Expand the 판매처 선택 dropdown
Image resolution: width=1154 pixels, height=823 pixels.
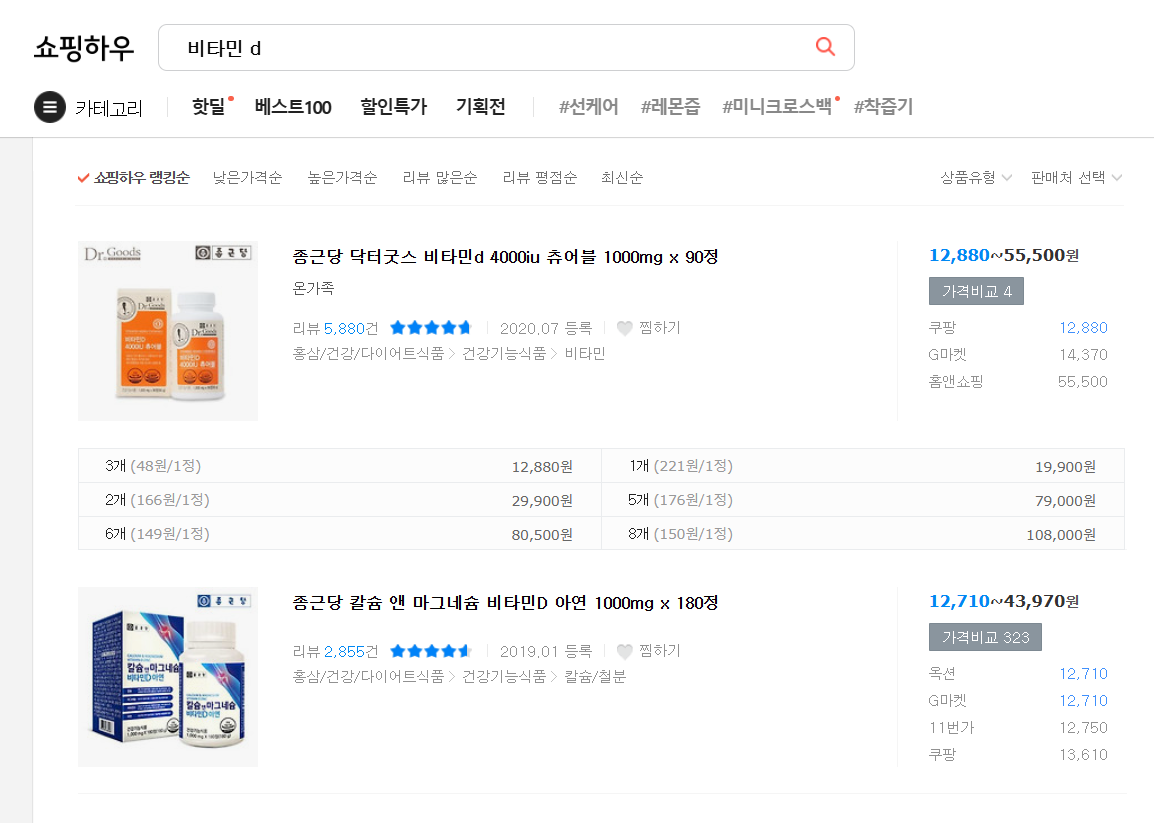coord(1076,177)
